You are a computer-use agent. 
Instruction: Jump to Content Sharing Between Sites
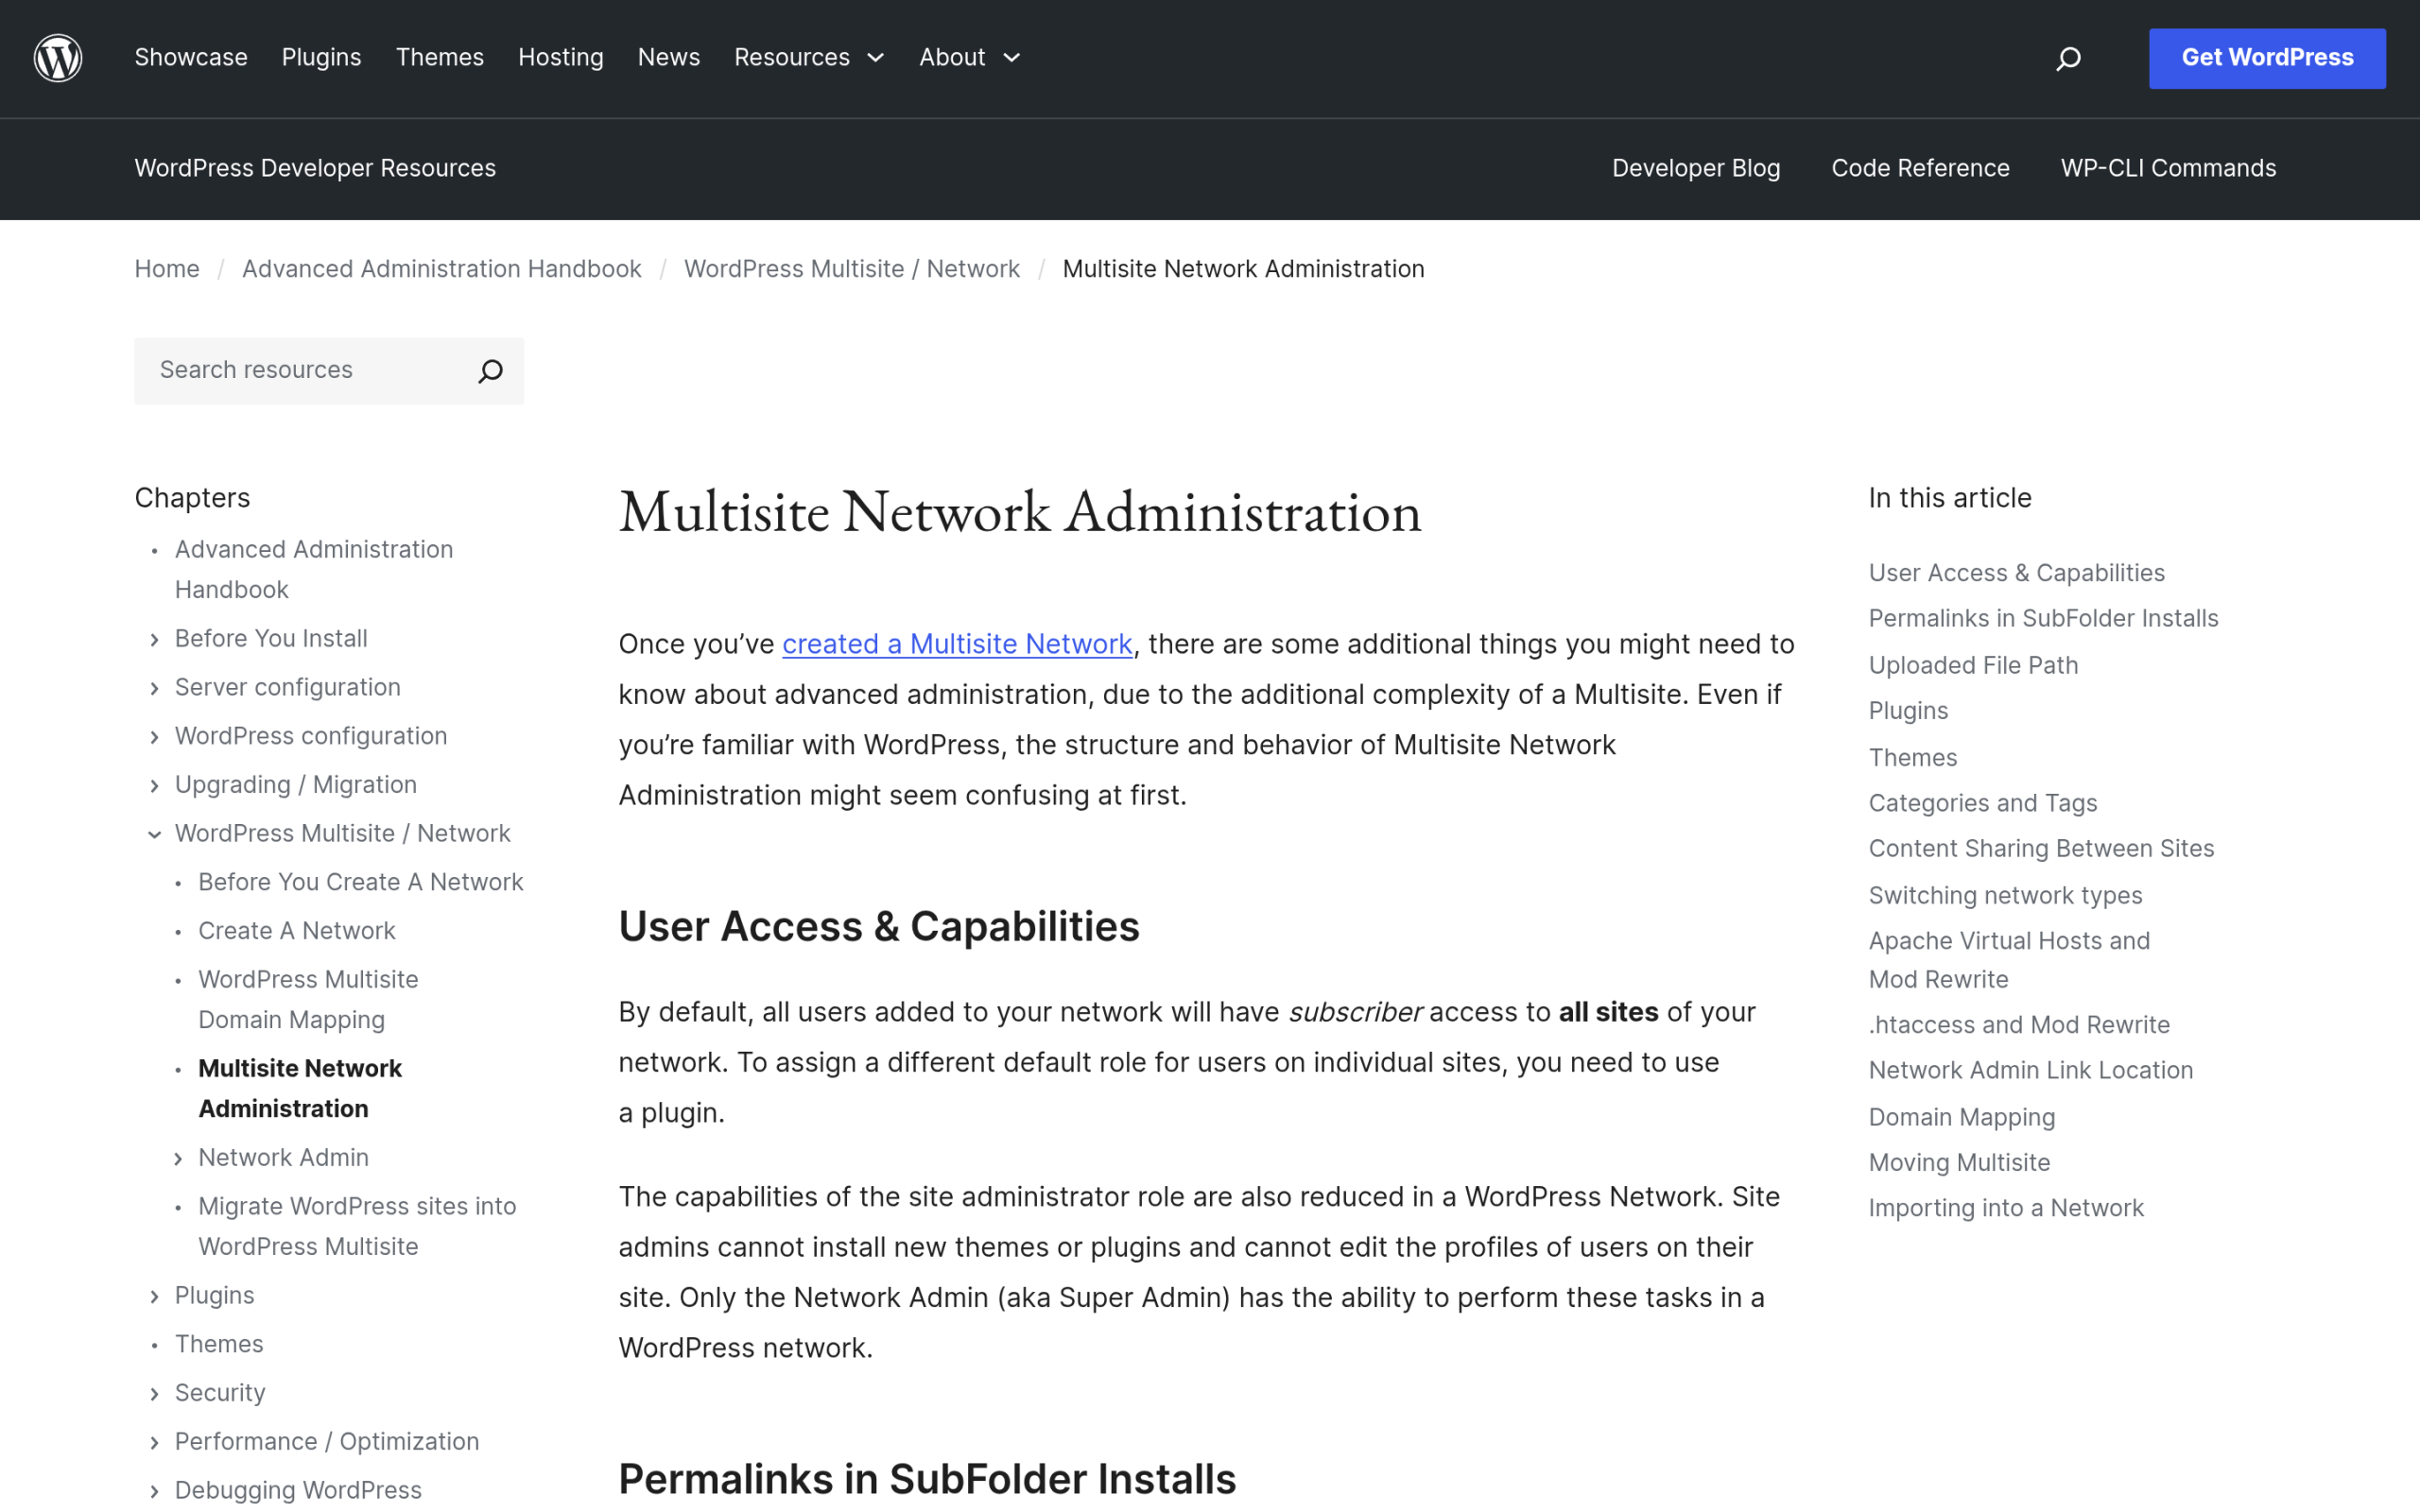click(x=2041, y=849)
